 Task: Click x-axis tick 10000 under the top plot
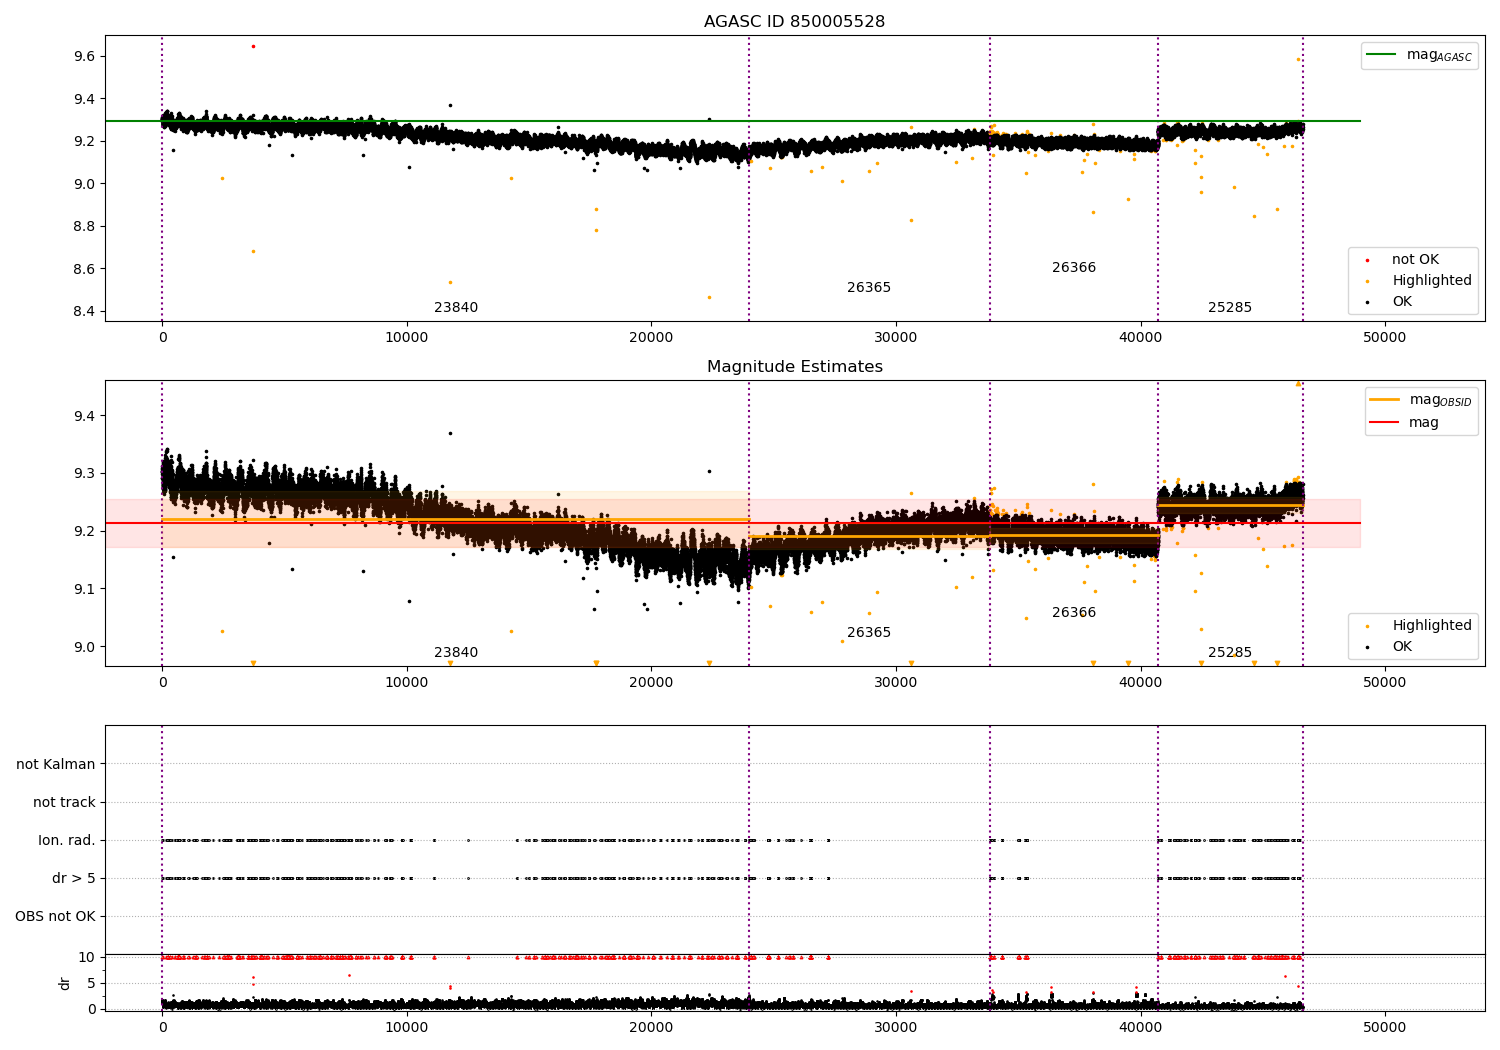pos(406,338)
